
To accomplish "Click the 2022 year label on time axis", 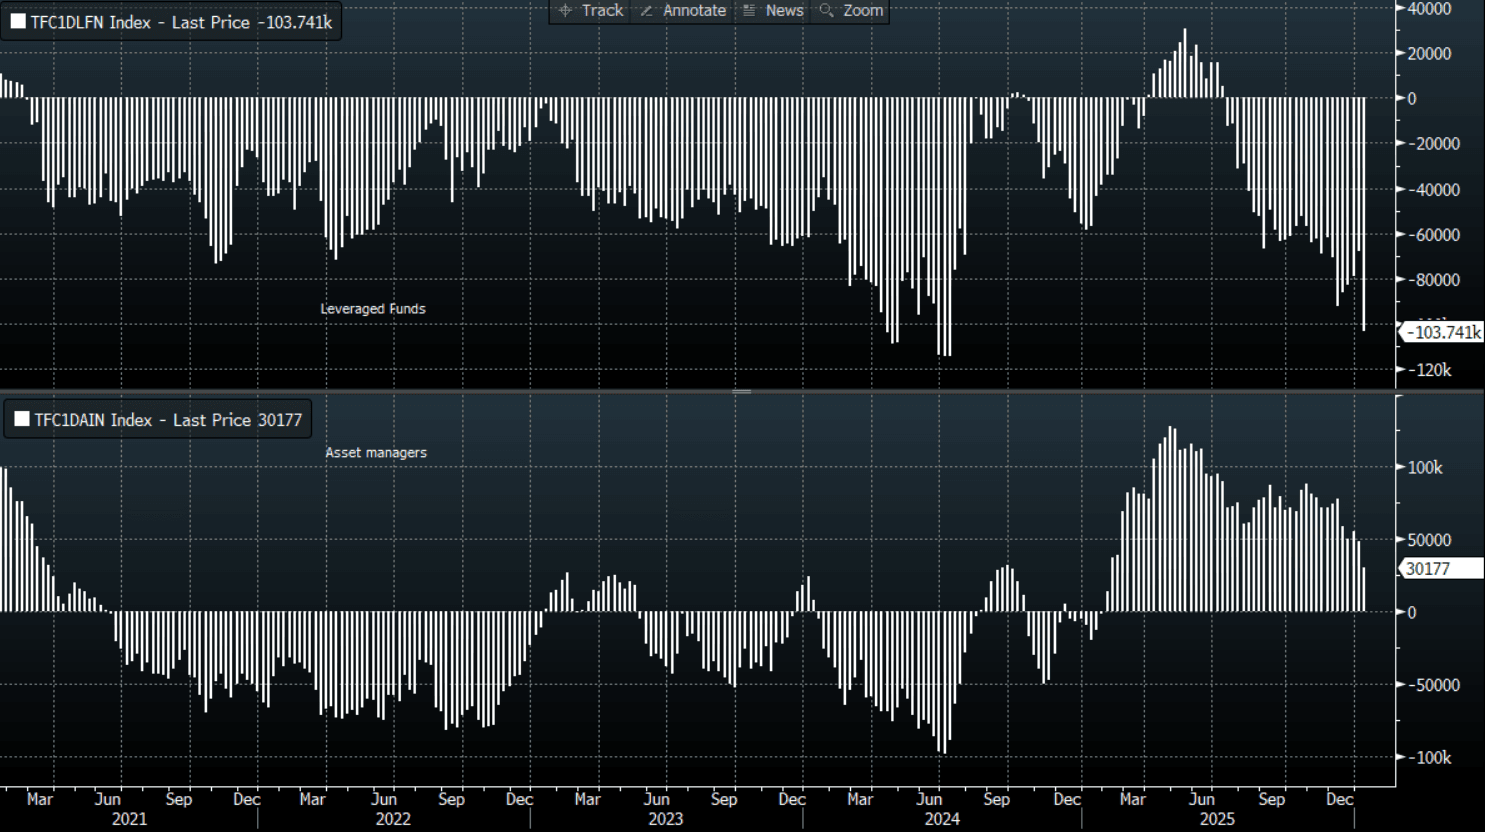I will (x=393, y=819).
